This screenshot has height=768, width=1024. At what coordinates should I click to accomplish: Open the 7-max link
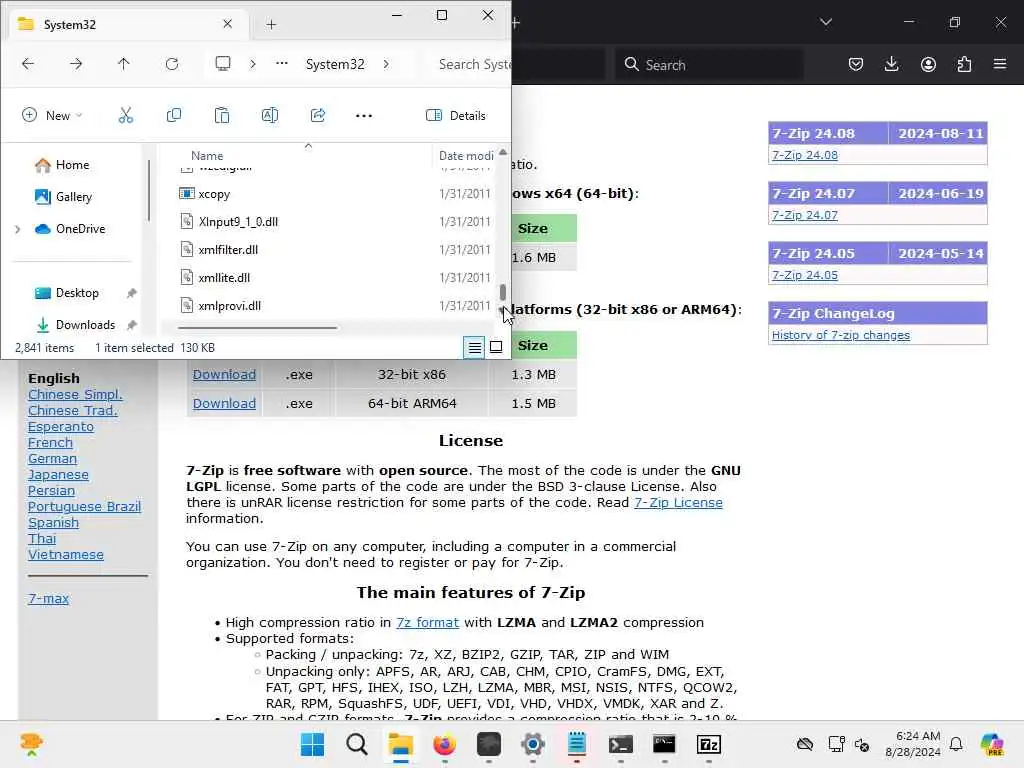(x=48, y=599)
